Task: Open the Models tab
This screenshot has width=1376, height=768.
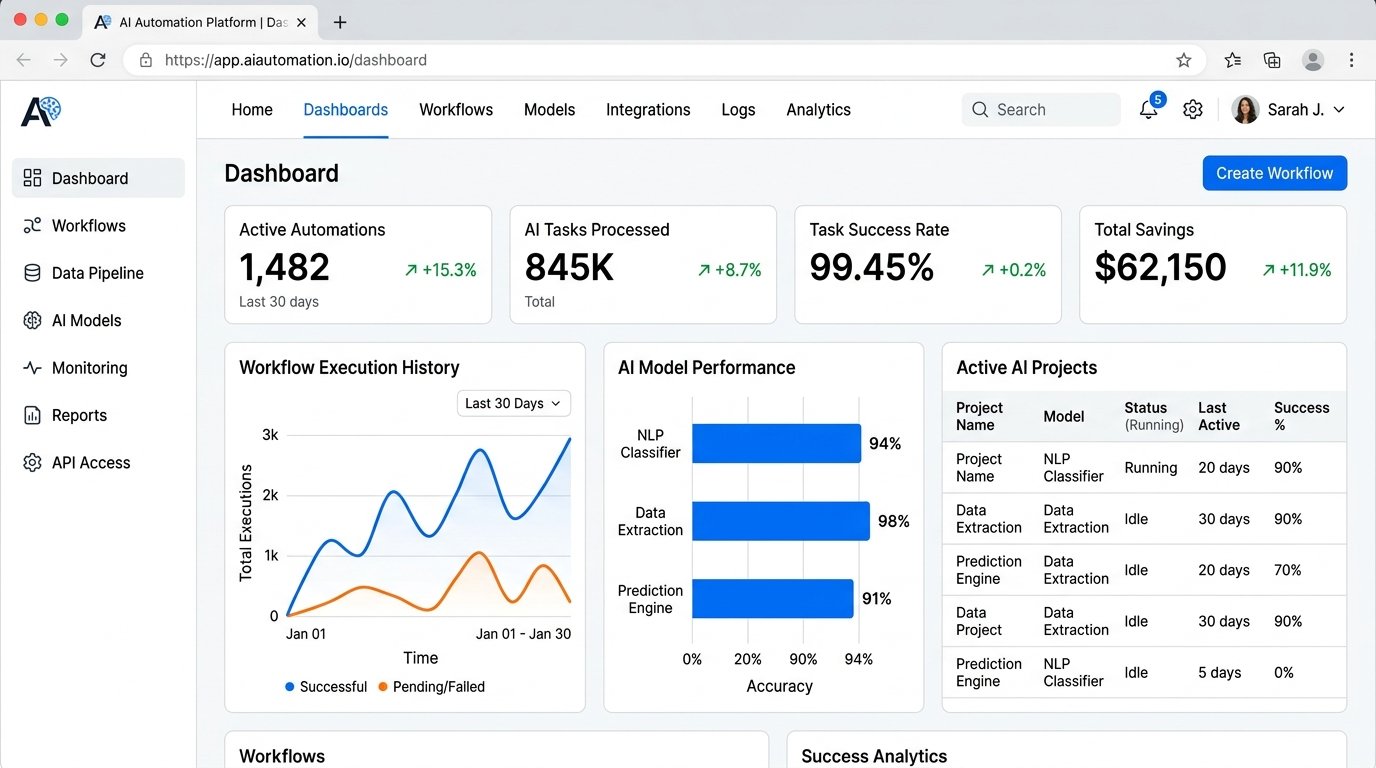Action: (x=550, y=110)
